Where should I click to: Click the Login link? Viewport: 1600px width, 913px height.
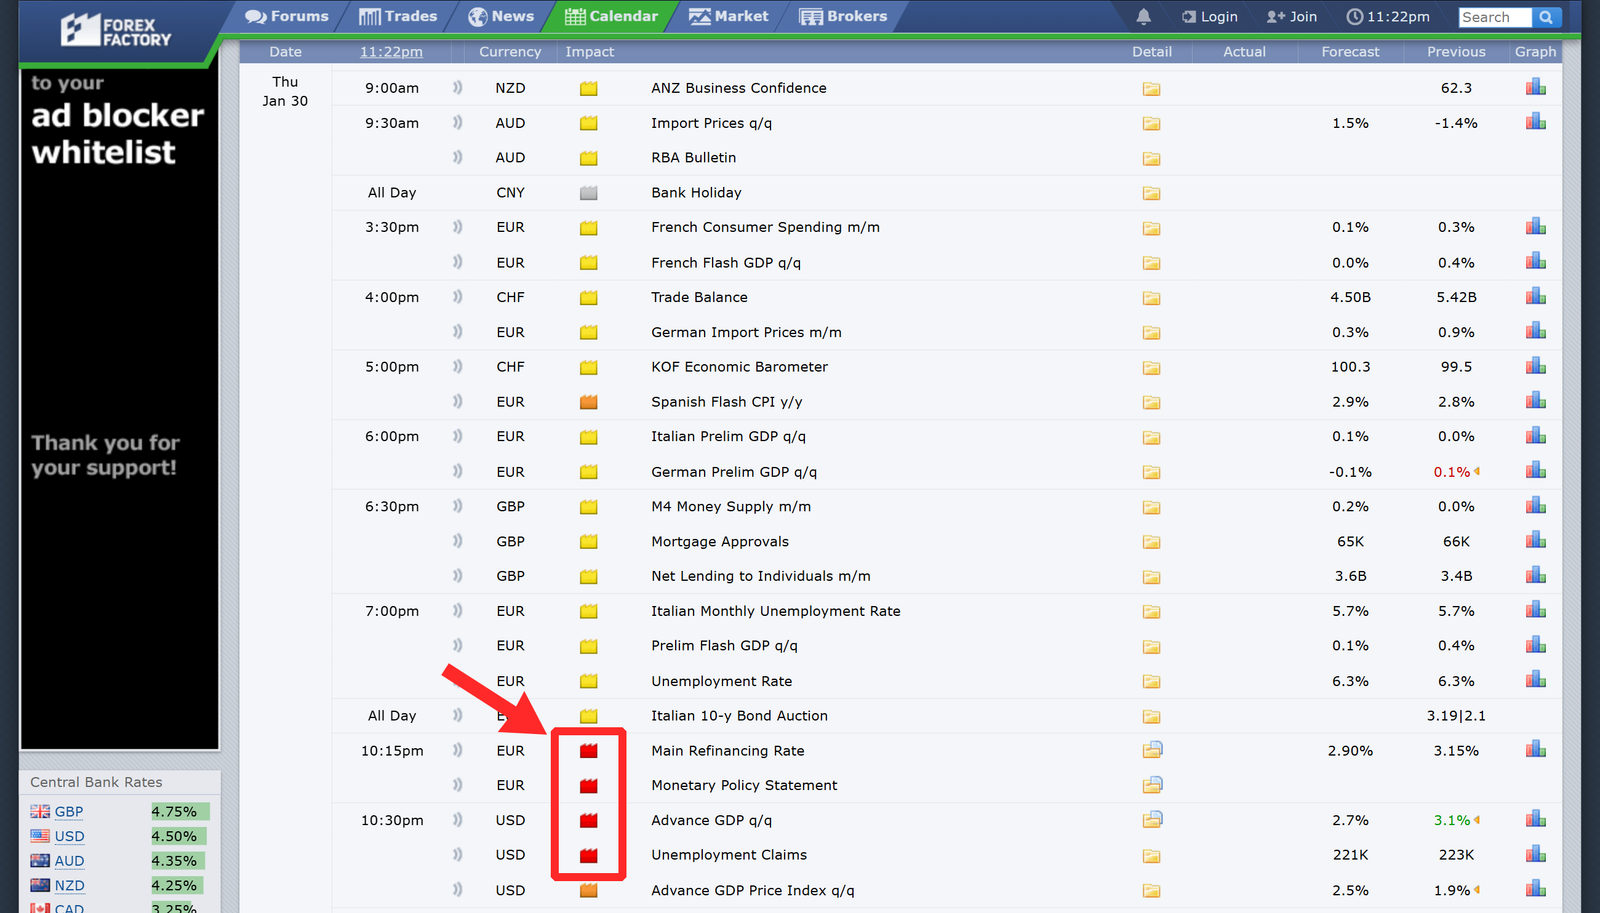click(1209, 17)
